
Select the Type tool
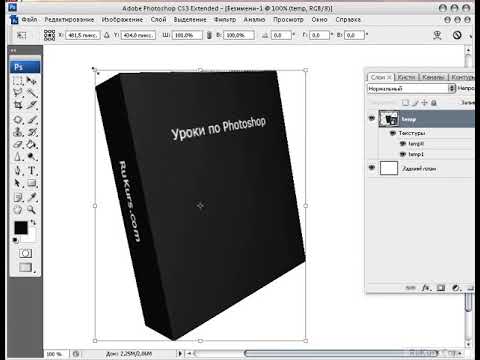32,171
